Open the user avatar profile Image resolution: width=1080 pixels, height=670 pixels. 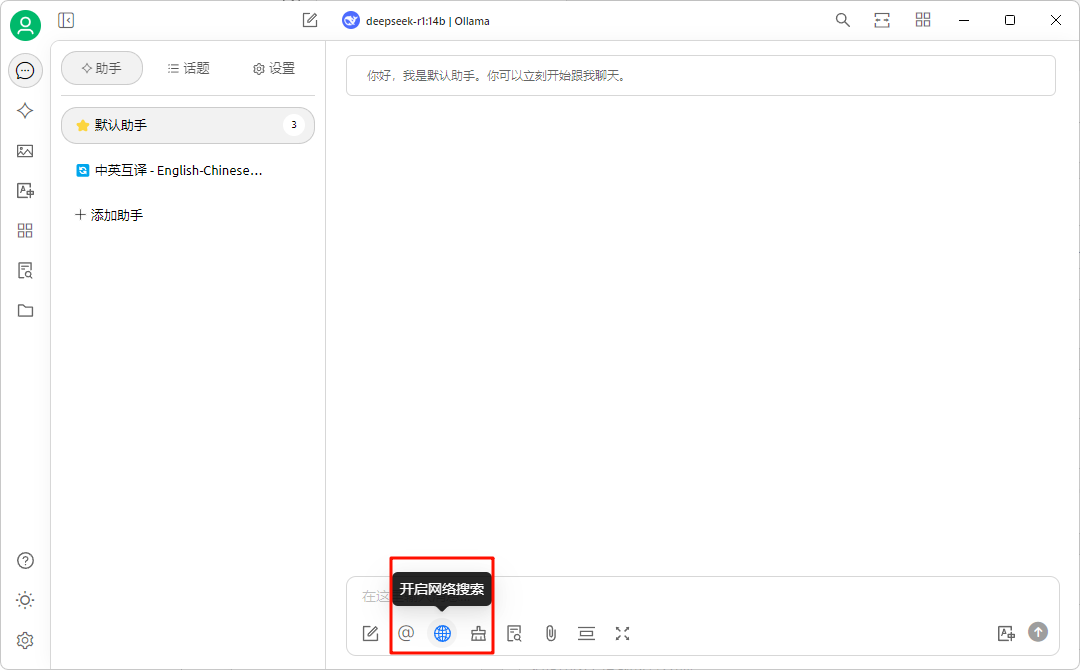coord(25,25)
